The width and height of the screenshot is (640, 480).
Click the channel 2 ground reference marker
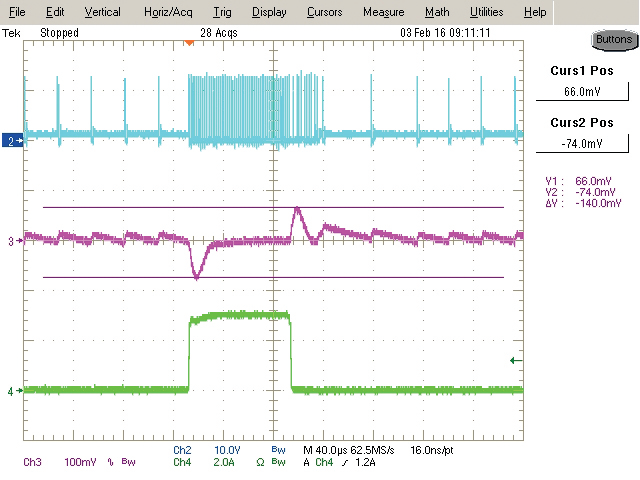click(14, 143)
